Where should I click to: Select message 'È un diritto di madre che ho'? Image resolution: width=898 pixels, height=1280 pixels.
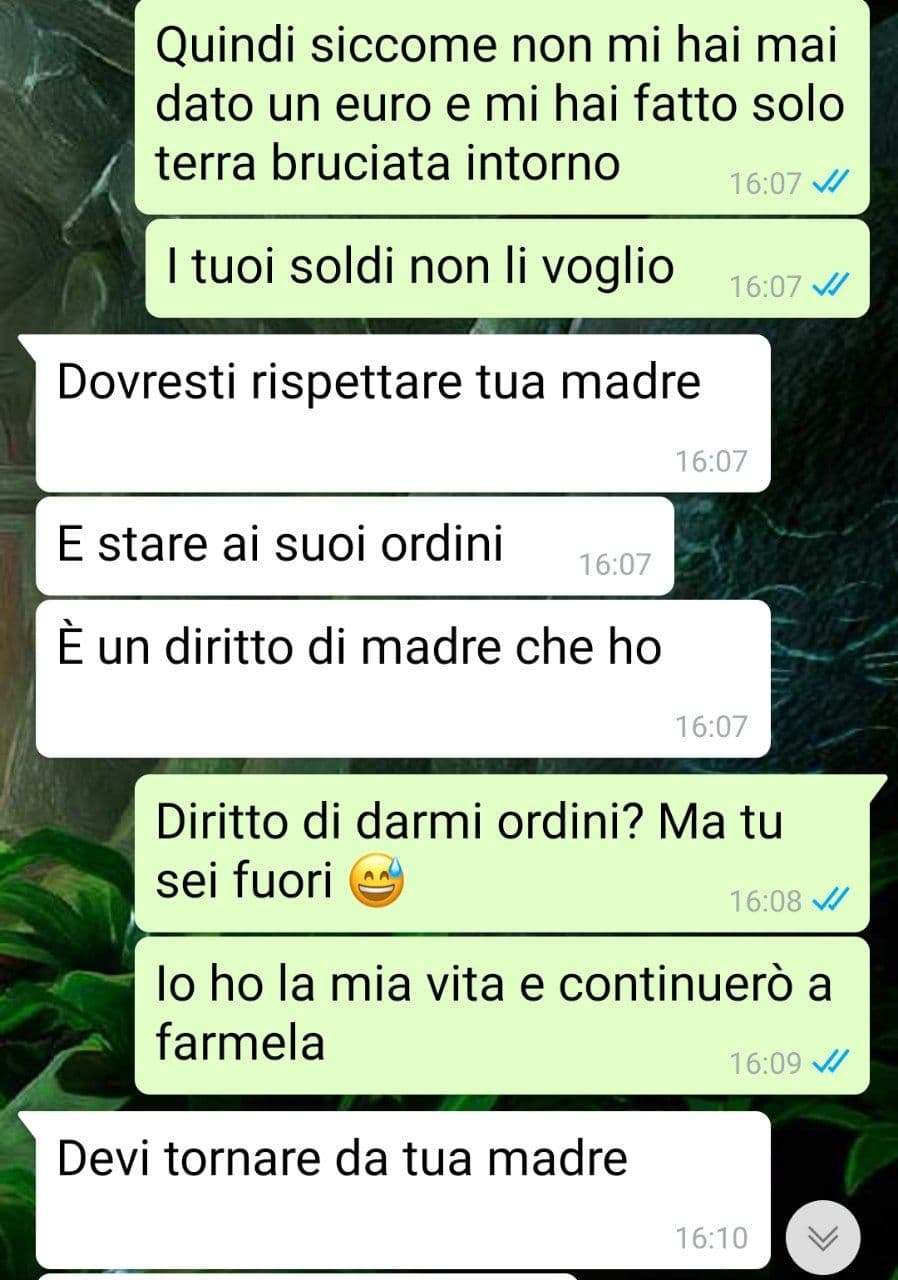coord(403,678)
